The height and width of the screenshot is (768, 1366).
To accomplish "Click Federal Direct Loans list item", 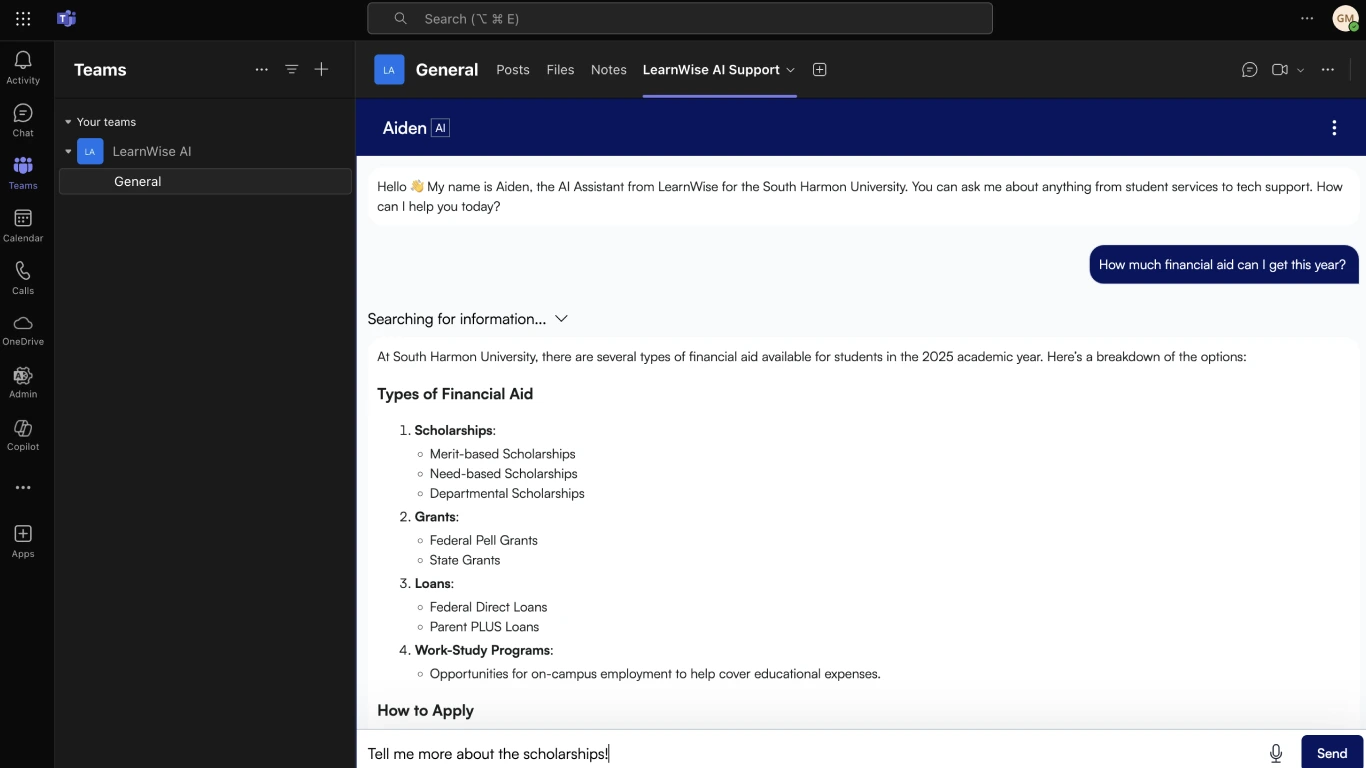I will tap(489, 607).
